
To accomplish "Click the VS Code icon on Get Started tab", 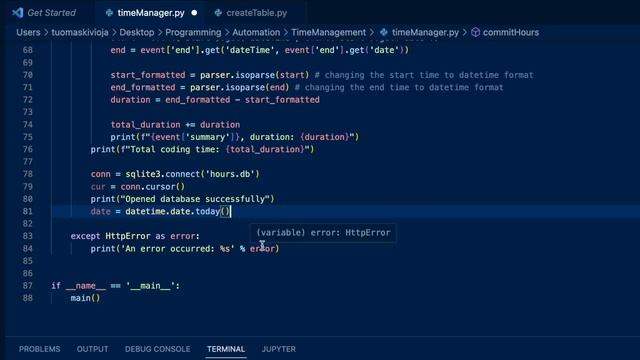I will click(18, 13).
